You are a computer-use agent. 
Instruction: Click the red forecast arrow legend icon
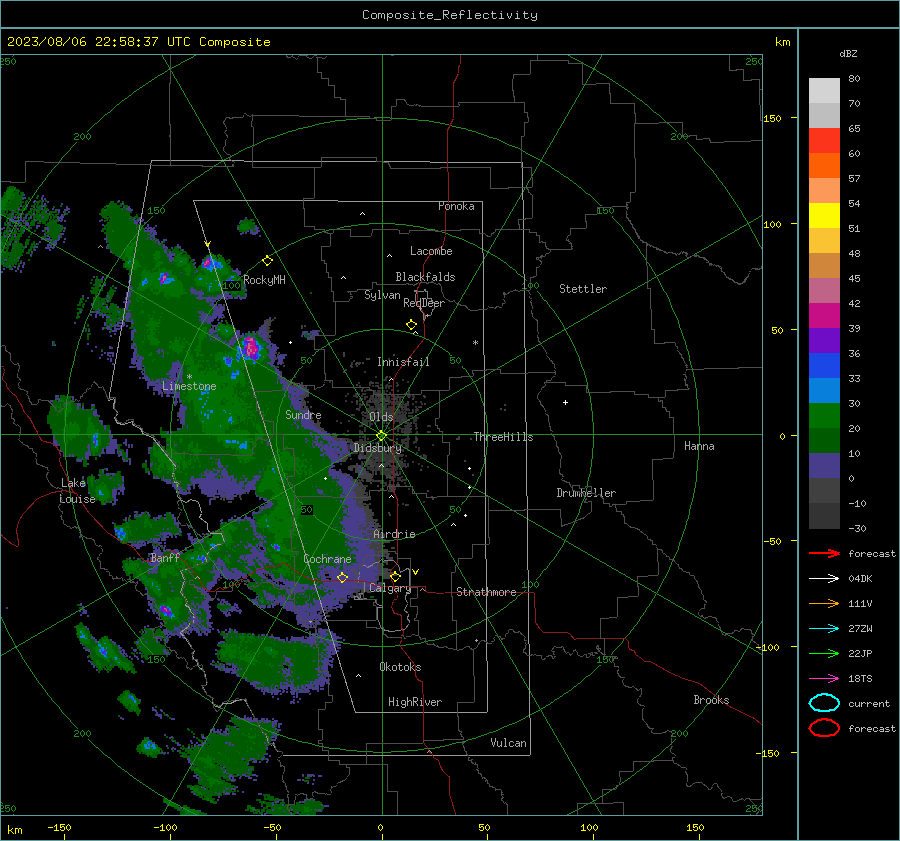824,553
